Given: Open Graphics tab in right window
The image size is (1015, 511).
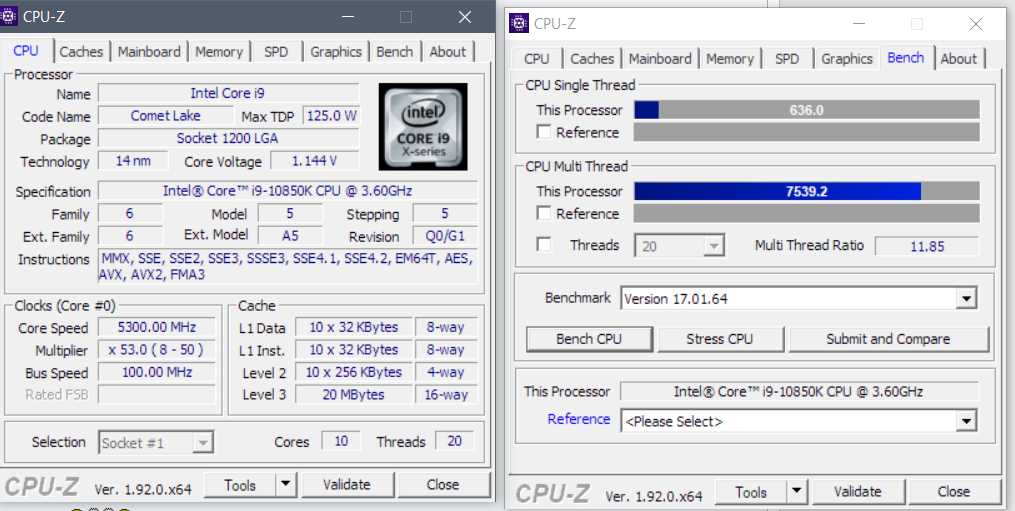Looking at the screenshot, I should tap(847, 59).
